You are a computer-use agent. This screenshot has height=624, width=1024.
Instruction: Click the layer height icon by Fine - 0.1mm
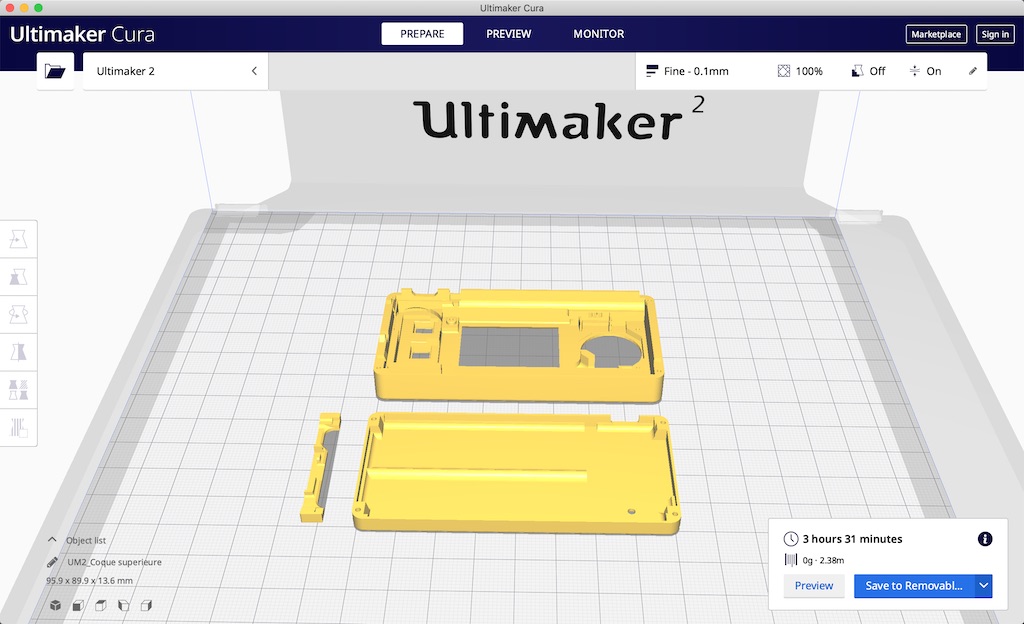[652, 71]
